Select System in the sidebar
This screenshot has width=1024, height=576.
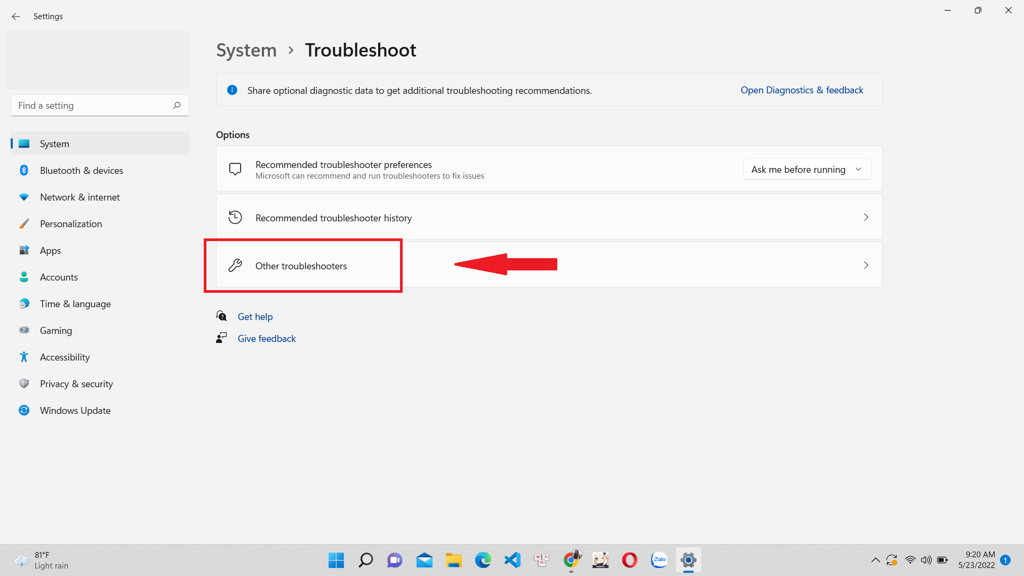[x=100, y=144]
